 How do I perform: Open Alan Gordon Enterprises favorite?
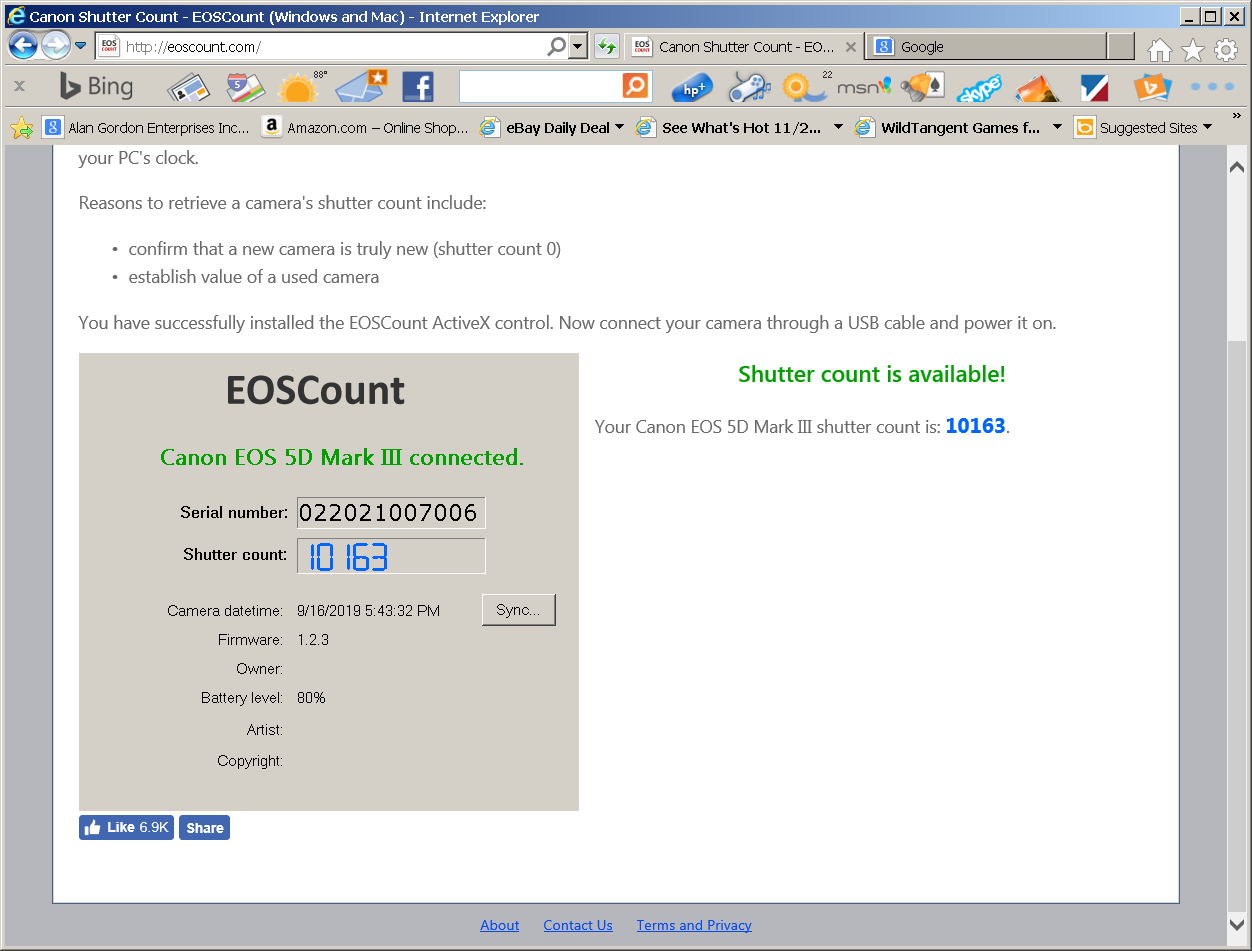pyautogui.click(x=146, y=128)
